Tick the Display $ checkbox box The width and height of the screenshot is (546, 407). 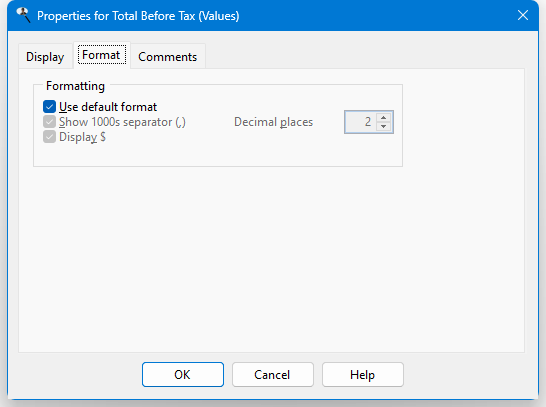[x=49, y=137]
